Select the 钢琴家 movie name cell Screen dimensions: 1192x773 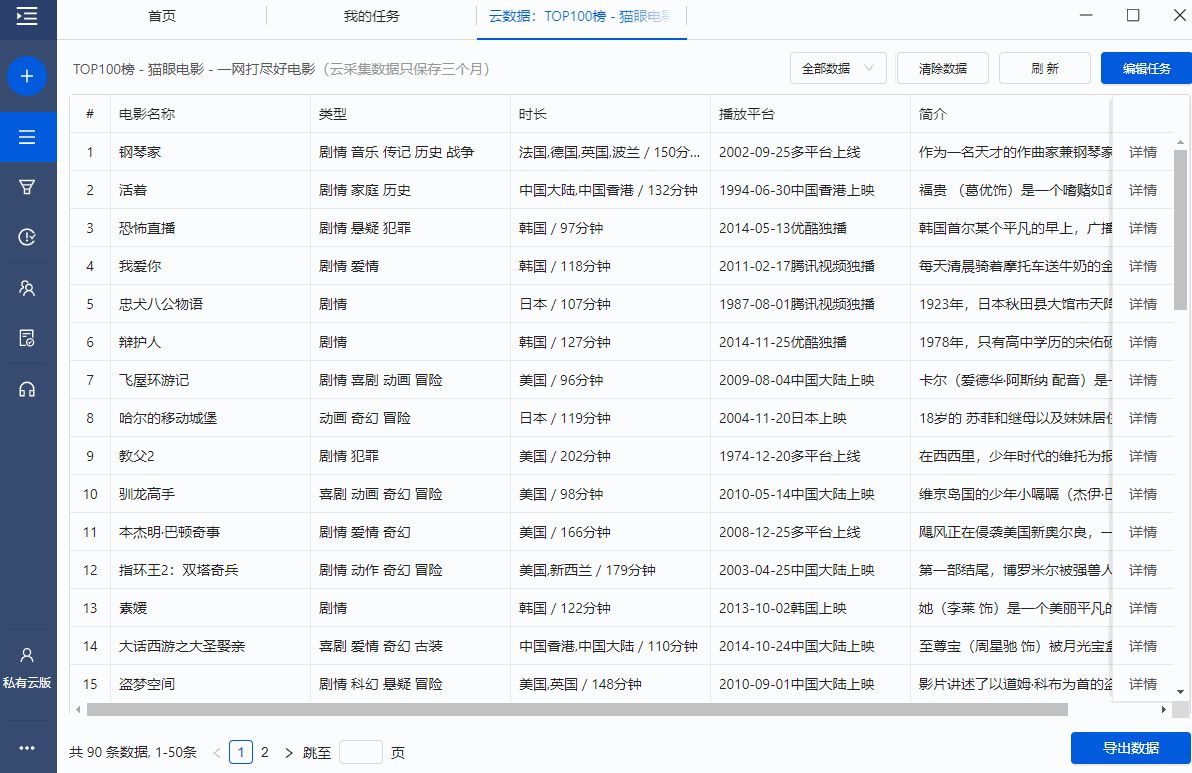[211, 152]
